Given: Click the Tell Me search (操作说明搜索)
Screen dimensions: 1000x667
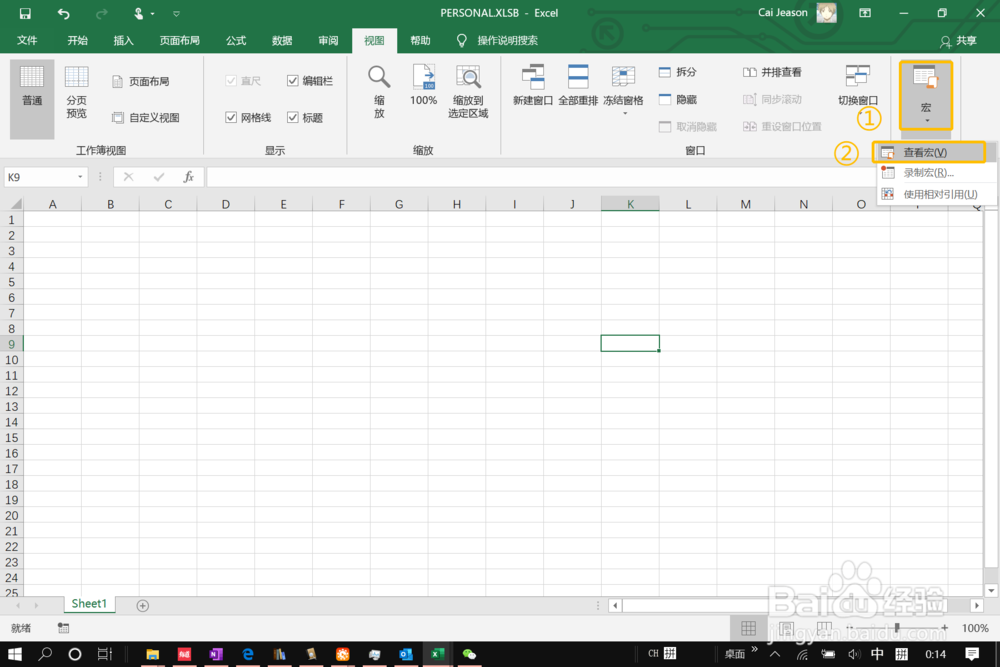Looking at the screenshot, I should (507, 40).
